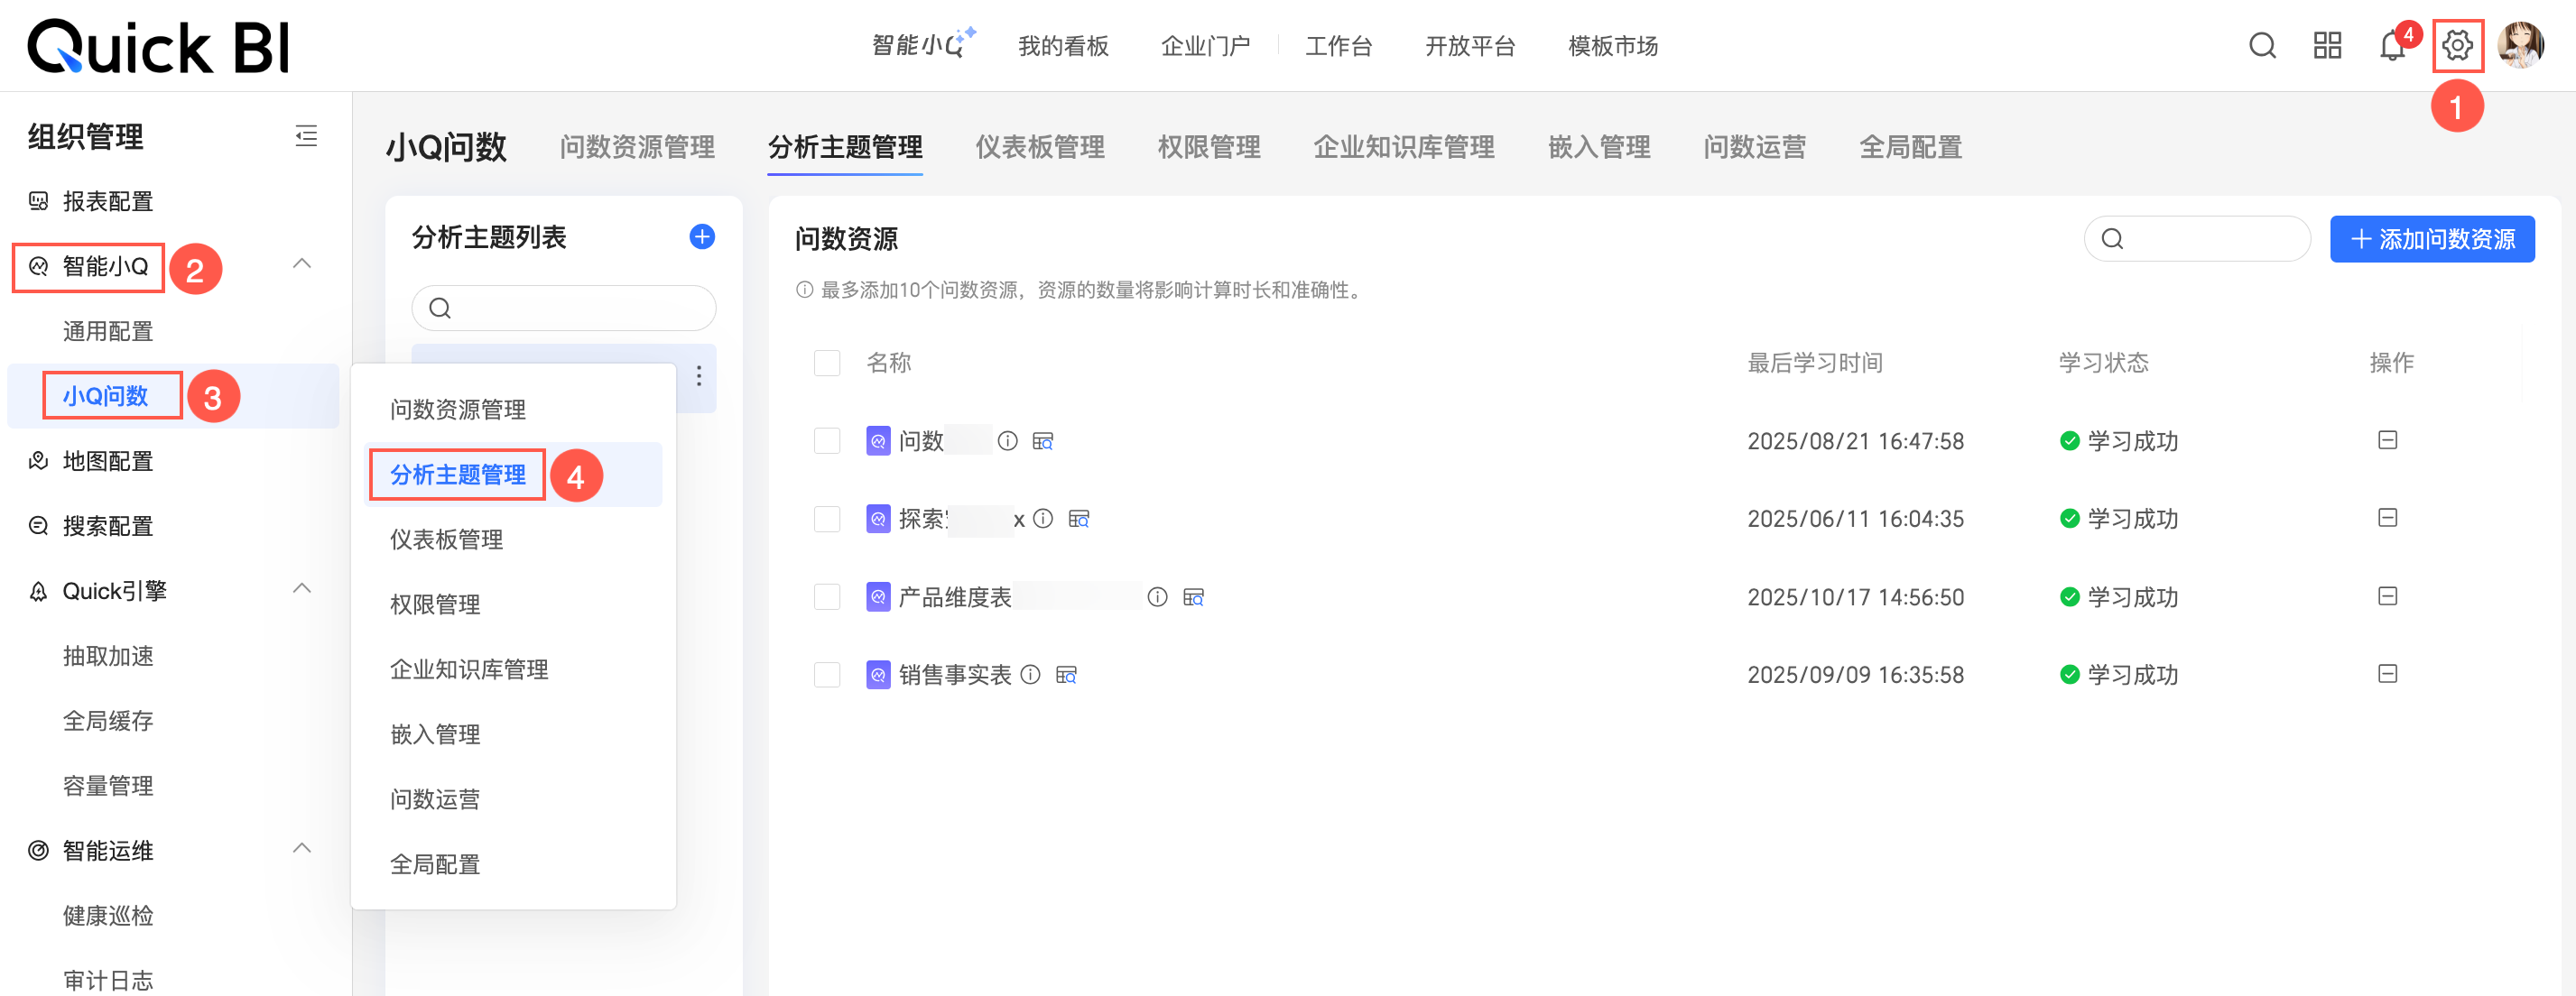Viewport: 2576px width, 996px height.
Task: Add a new analysis topic with plus icon
Action: (702, 237)
